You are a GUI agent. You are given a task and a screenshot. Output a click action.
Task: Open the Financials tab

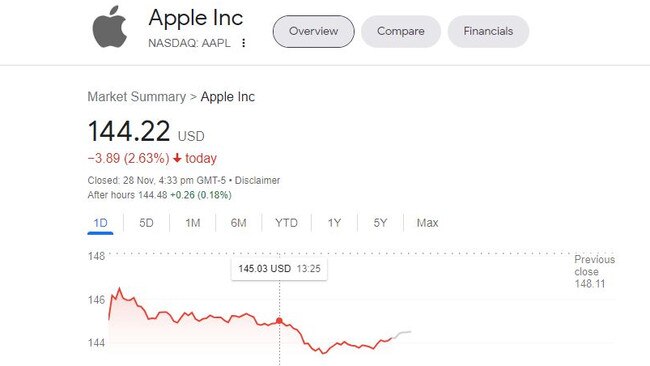point(488,32)
